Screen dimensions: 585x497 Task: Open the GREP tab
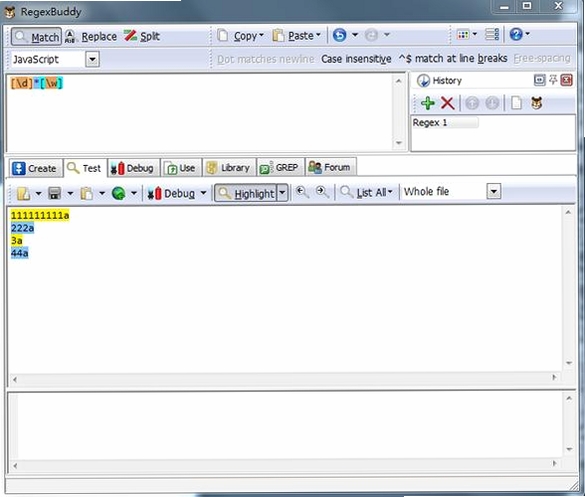[x=280, y=168]
